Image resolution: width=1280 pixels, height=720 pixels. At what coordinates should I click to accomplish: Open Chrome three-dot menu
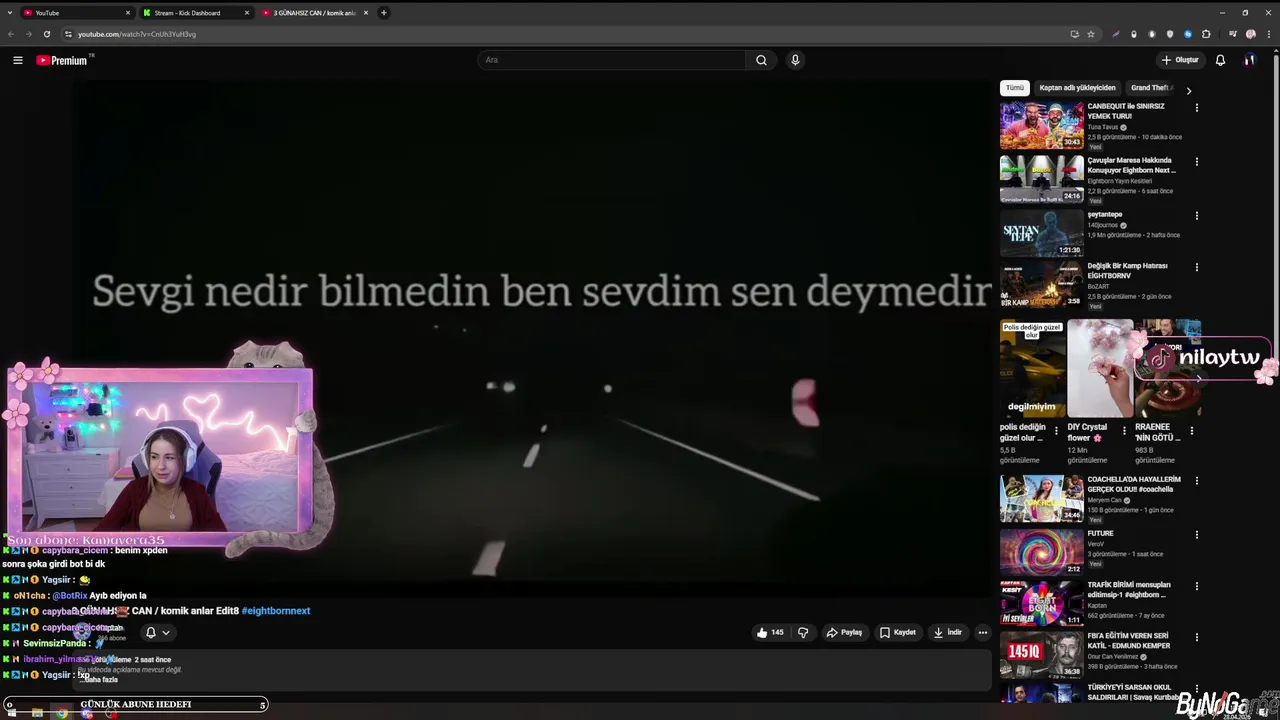click(x=1268, y=34)
